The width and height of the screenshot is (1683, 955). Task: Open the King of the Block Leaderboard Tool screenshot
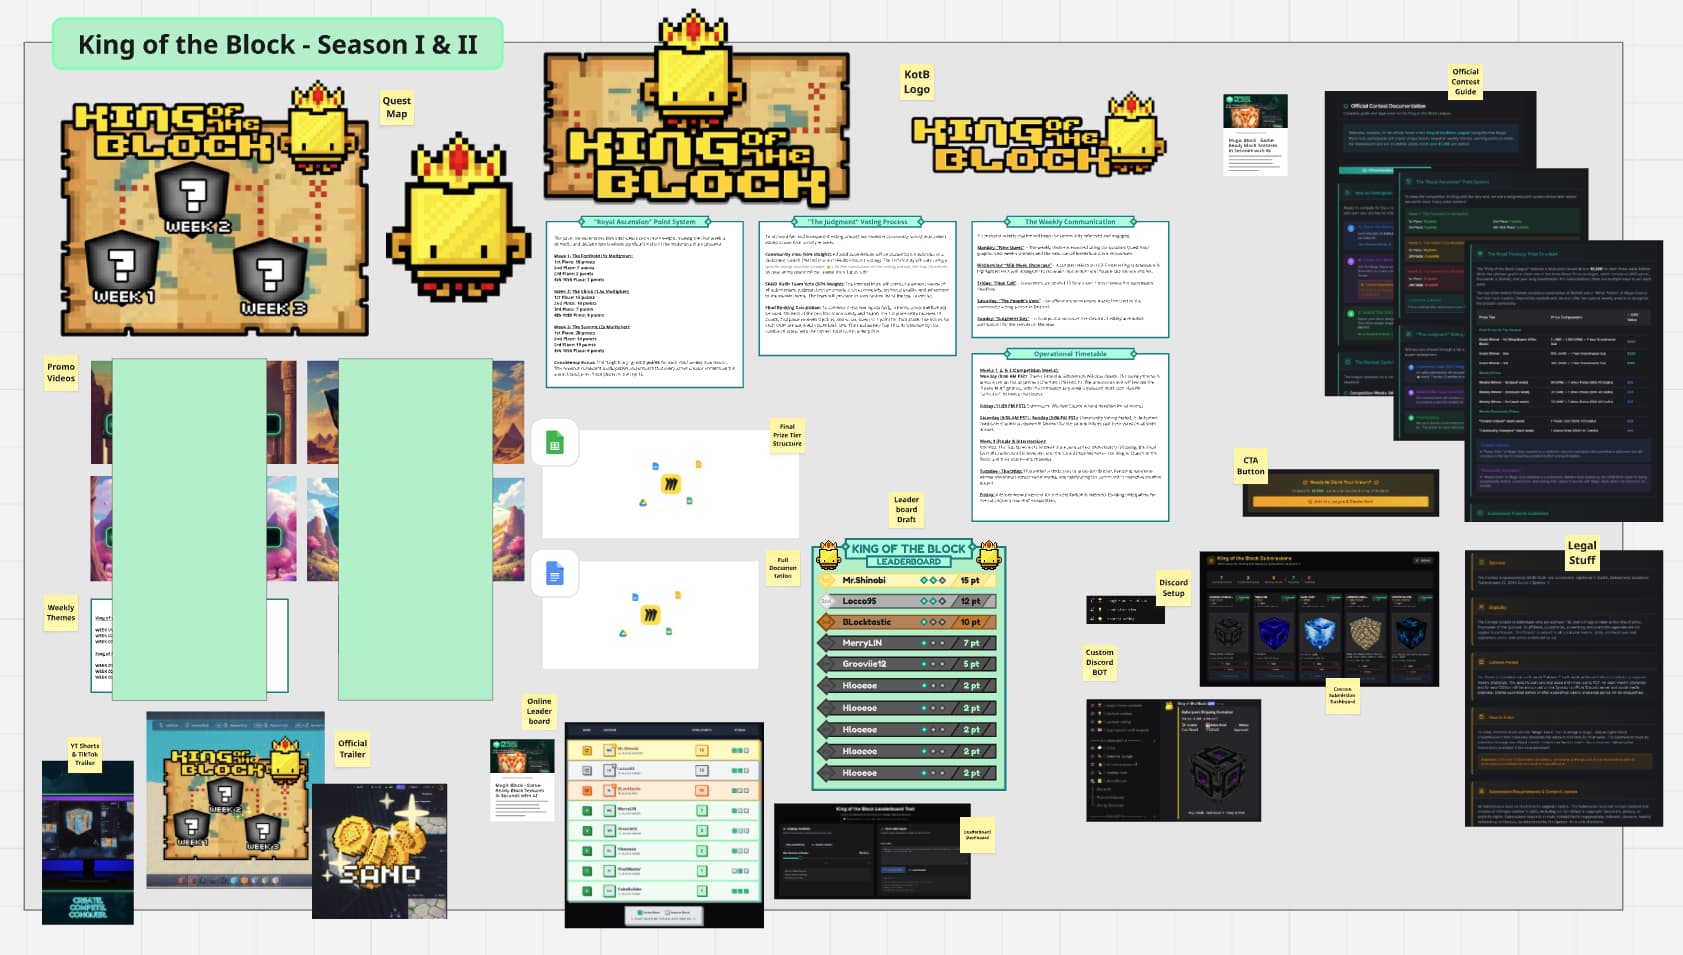[872, 850]
